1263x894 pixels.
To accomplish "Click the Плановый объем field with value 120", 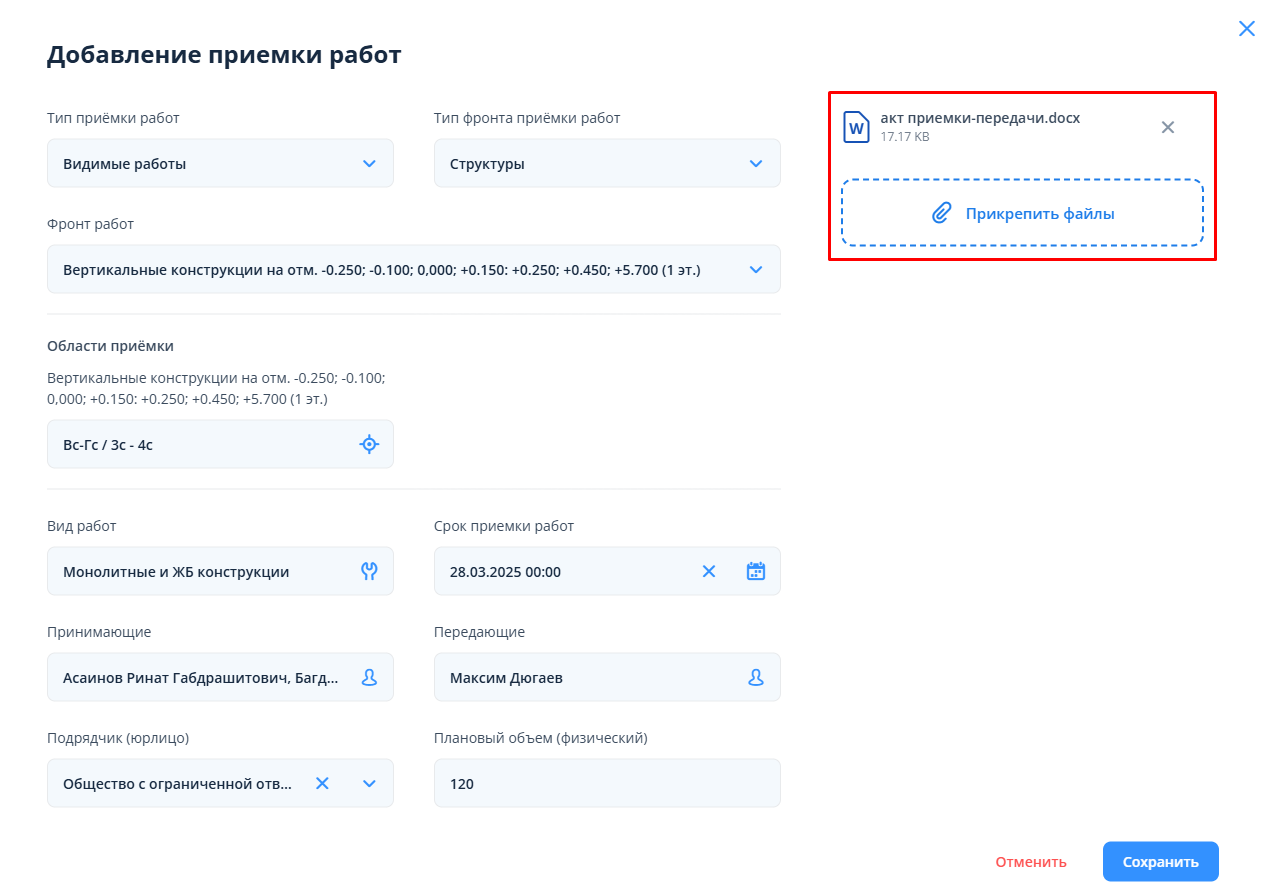I will [606, 783].
